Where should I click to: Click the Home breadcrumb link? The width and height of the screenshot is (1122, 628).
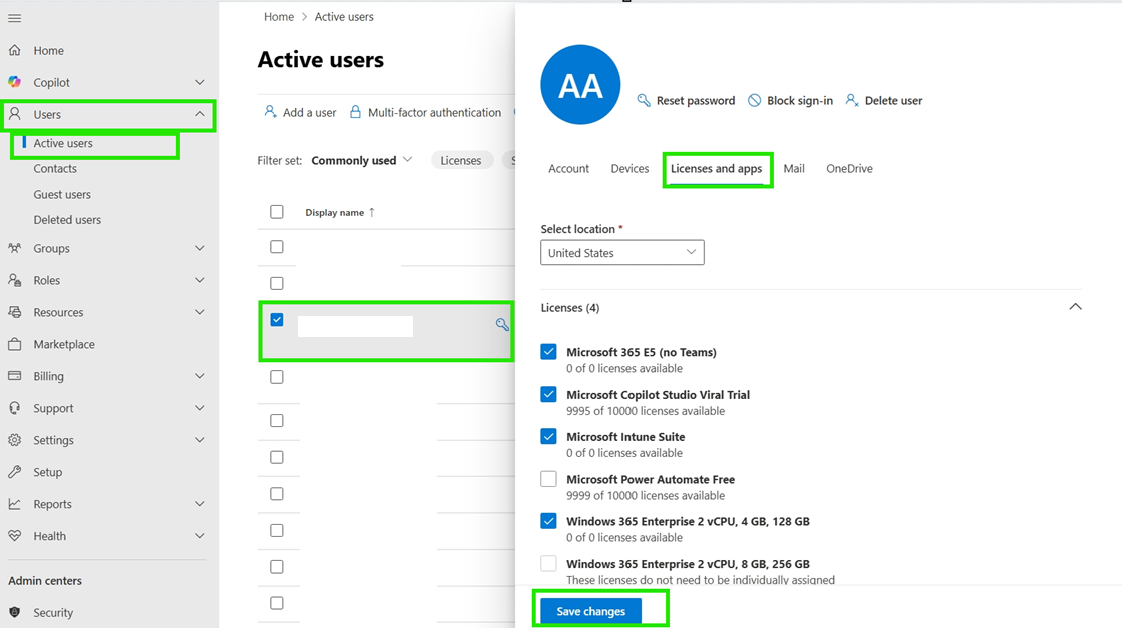(x=278, y=16)
